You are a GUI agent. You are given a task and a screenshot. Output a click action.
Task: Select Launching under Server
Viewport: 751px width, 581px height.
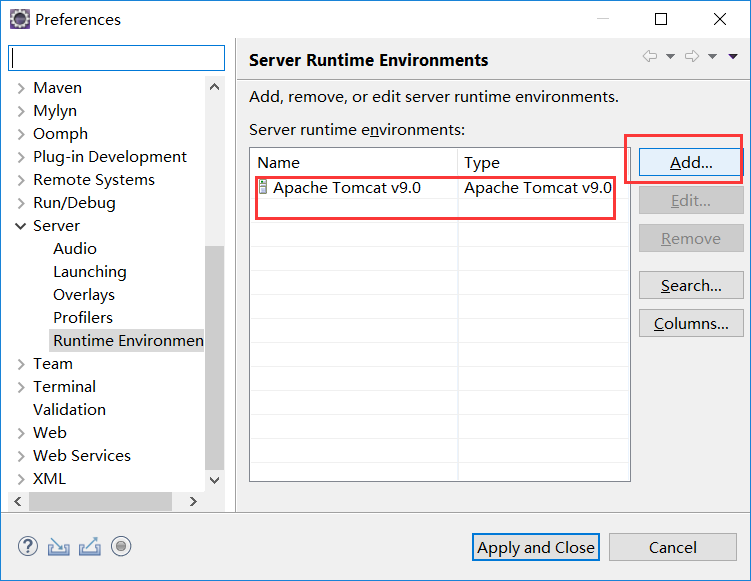click(90, 272)
